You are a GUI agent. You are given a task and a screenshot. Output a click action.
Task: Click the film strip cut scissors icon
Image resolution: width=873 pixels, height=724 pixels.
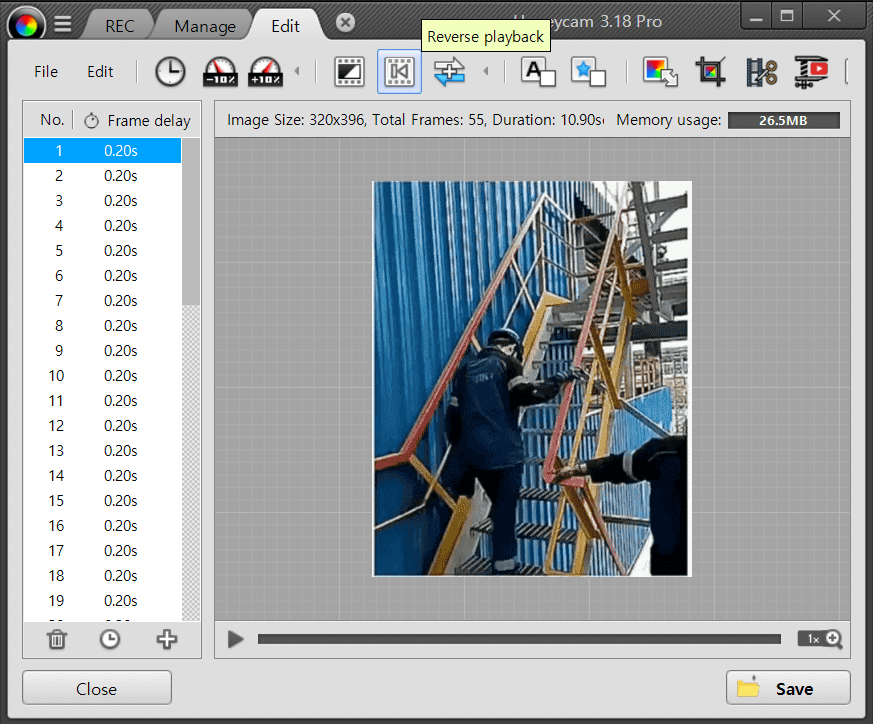point(761,71)
